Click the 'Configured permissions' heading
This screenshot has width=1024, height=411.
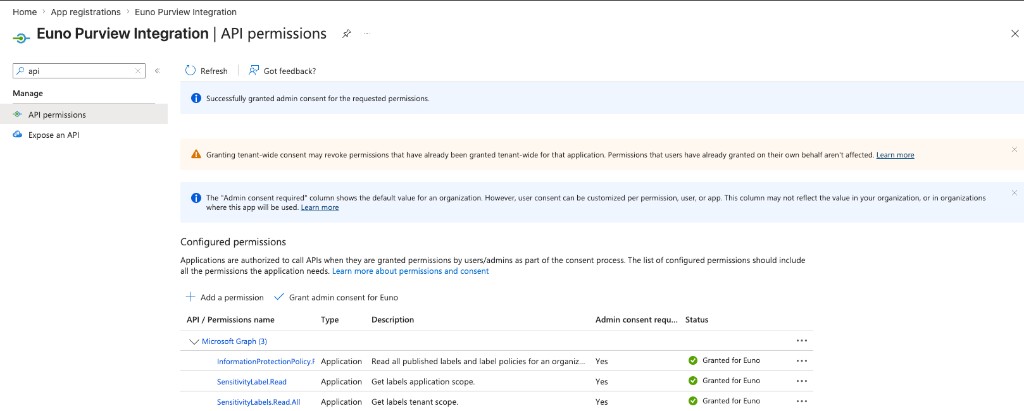point(233,242)
